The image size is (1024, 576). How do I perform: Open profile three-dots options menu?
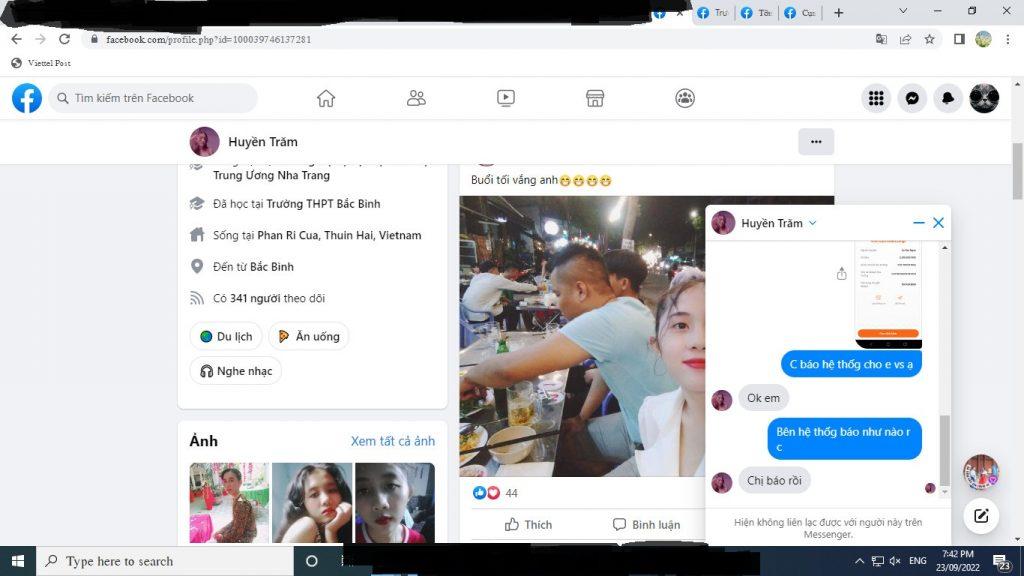pyautogui.click(x=816, y=142)
